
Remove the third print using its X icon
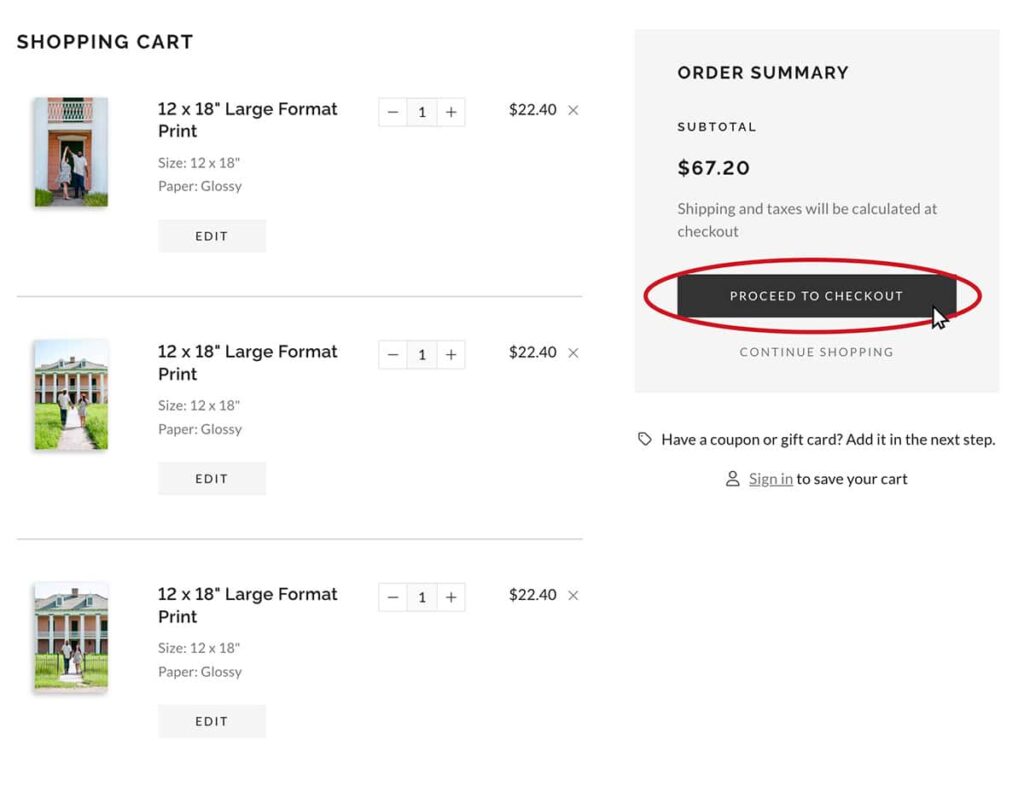(x=573, y=595)
